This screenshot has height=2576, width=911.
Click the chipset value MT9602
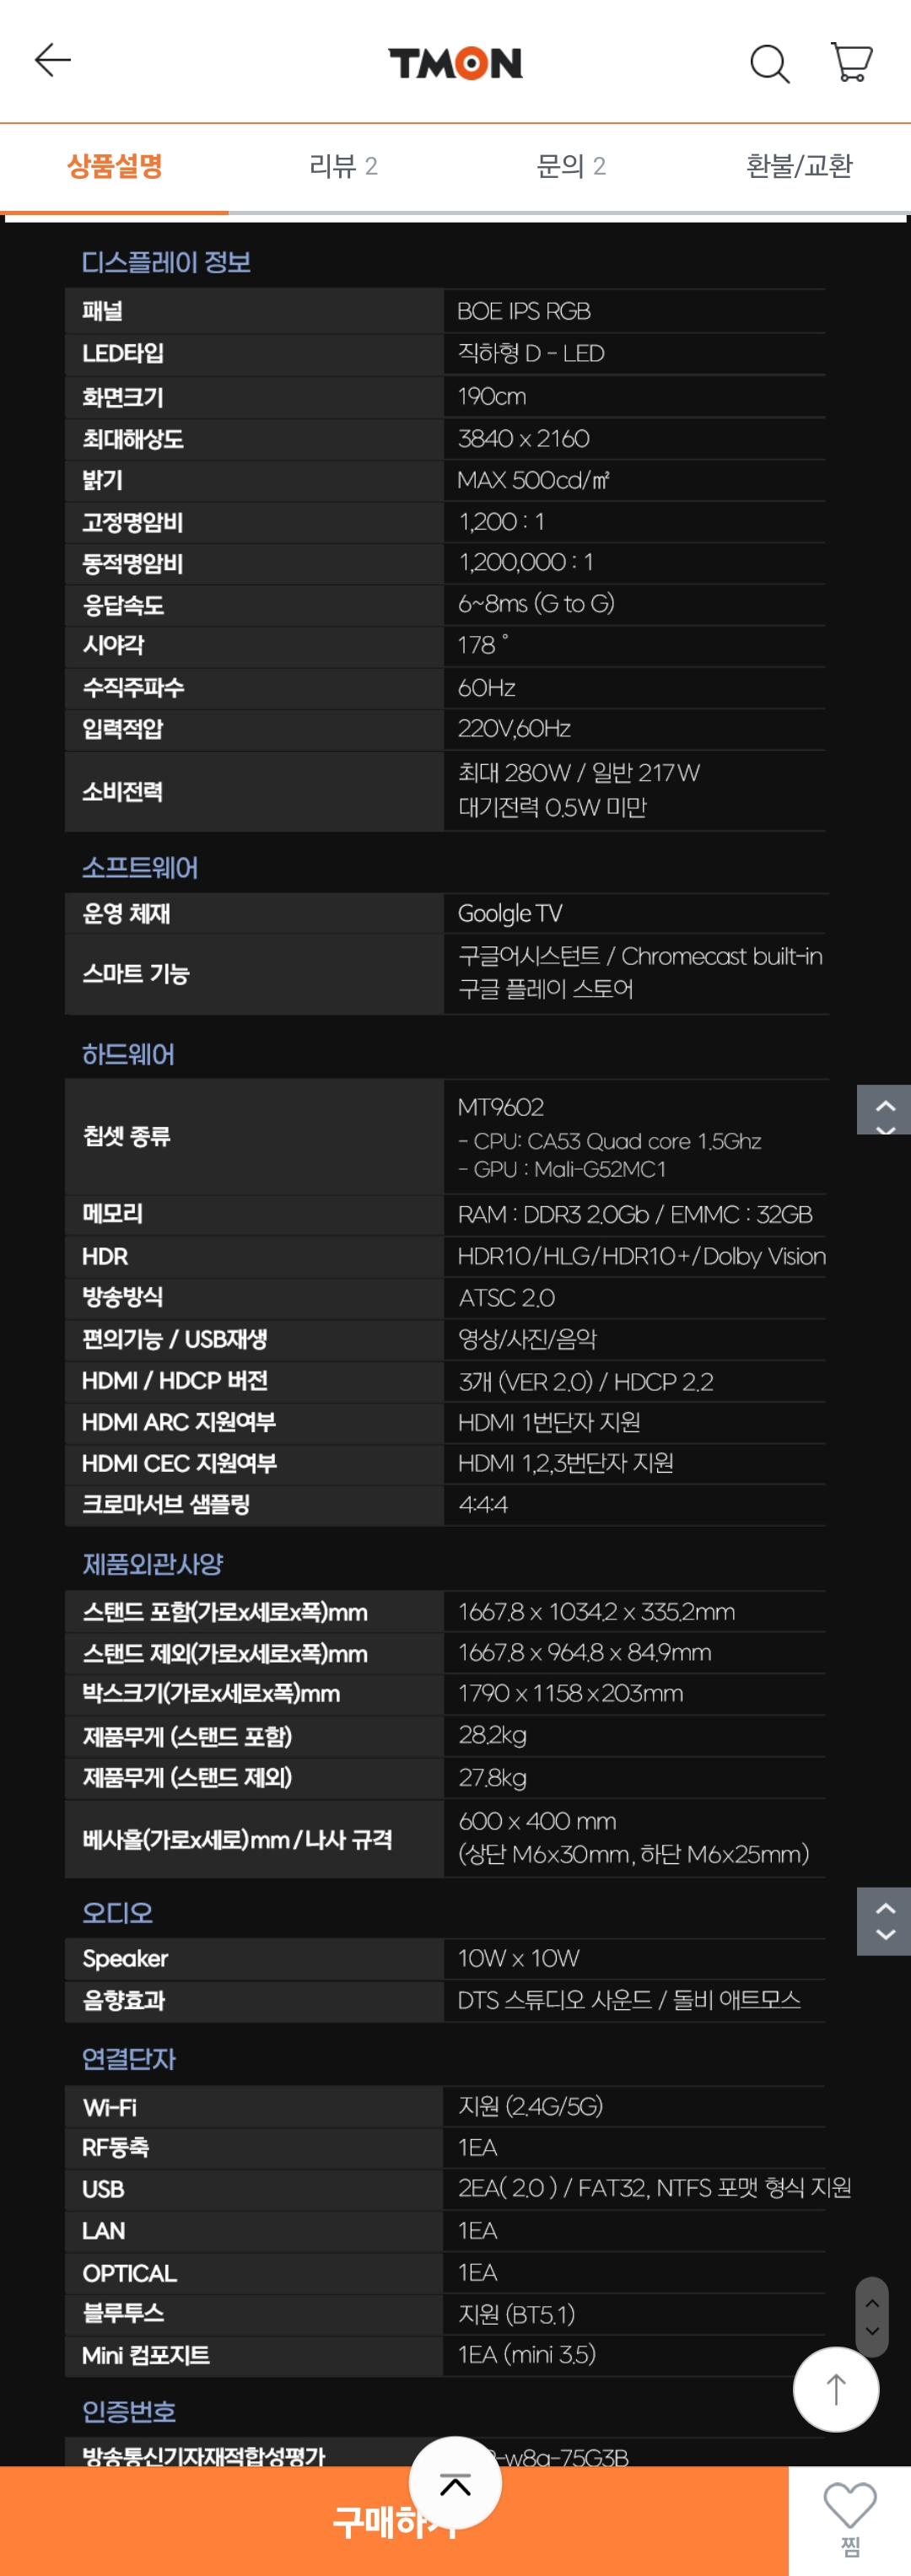point(500,1107)
